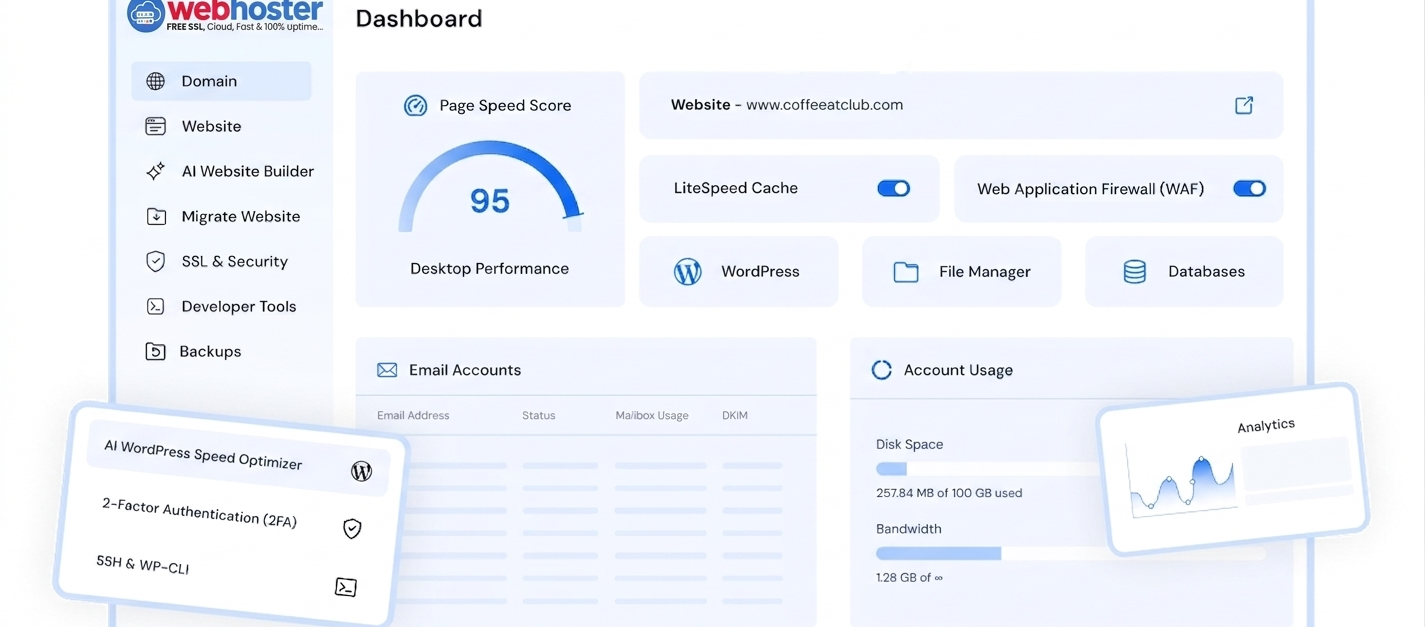Disable the Web Application Firewall toggle

click(1249, 188)
